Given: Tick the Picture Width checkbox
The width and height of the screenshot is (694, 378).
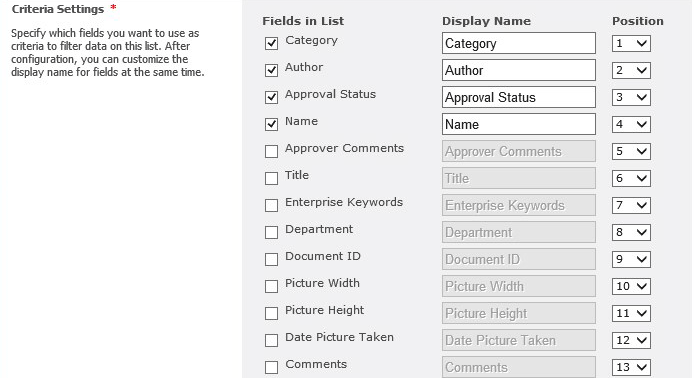Looking at the screenshot, I should 271,286.
